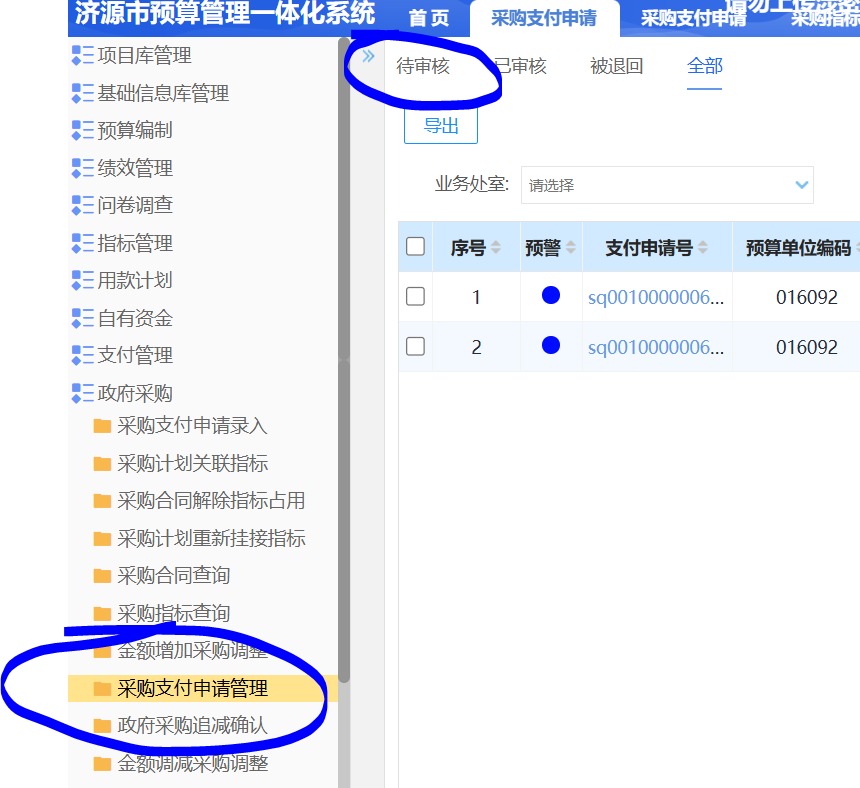Switch to the 待审核 tab
860x788 pixels.
(x=423, y=66)
